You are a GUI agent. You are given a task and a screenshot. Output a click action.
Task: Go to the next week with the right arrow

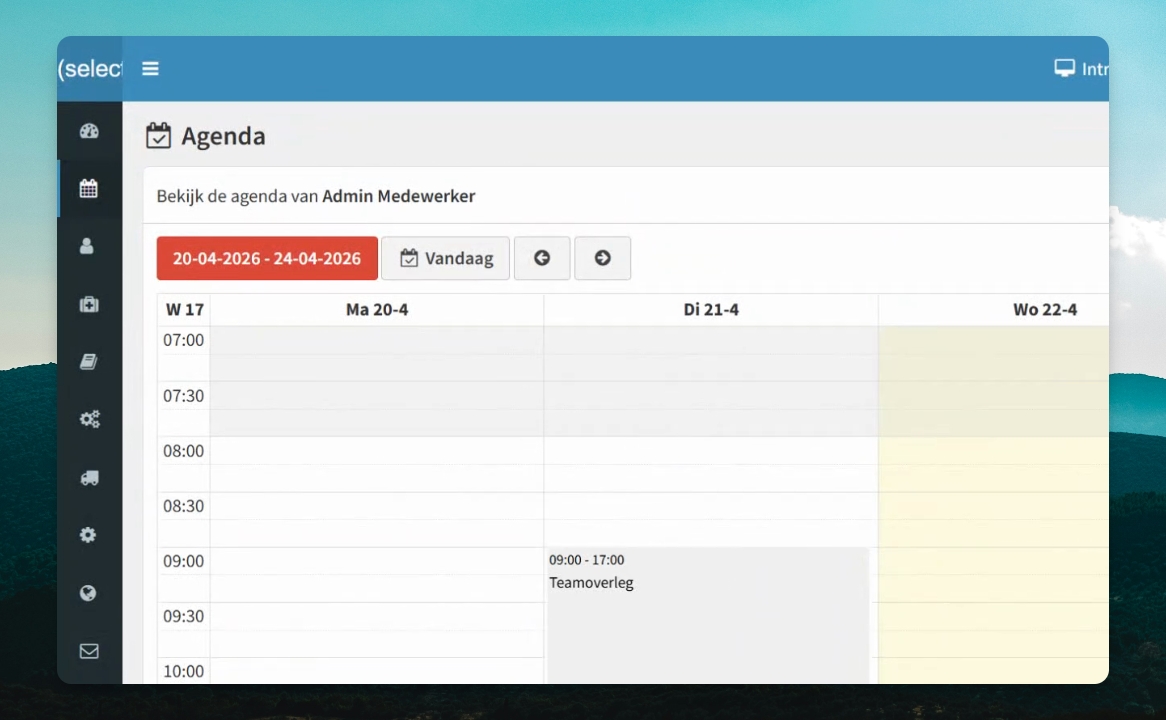(x=602, y=258)
